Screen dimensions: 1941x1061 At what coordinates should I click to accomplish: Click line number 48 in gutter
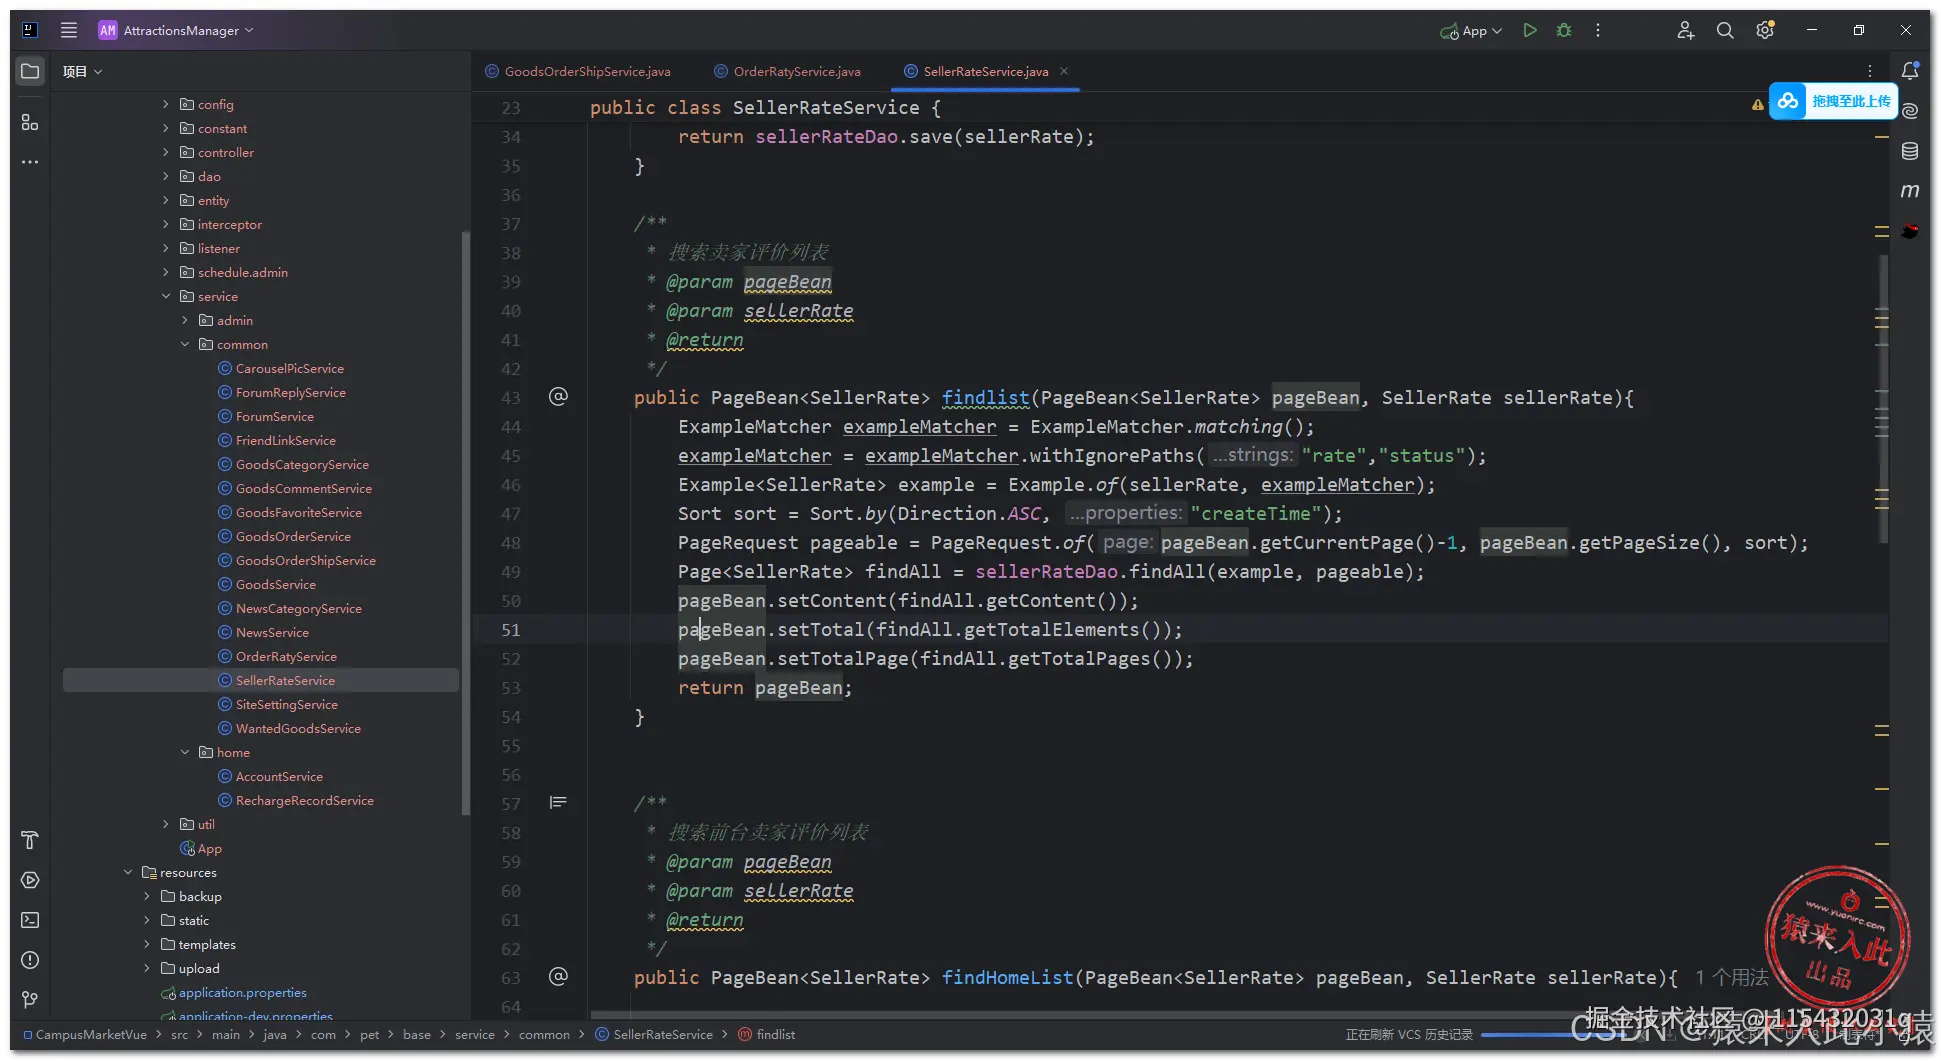pyautogui.click(x=510, y=543)
